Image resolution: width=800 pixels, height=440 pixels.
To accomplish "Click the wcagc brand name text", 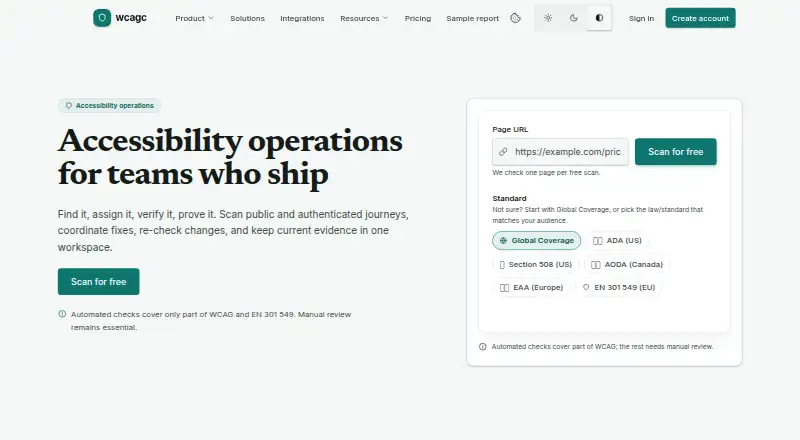I will [x=131, y=18].
